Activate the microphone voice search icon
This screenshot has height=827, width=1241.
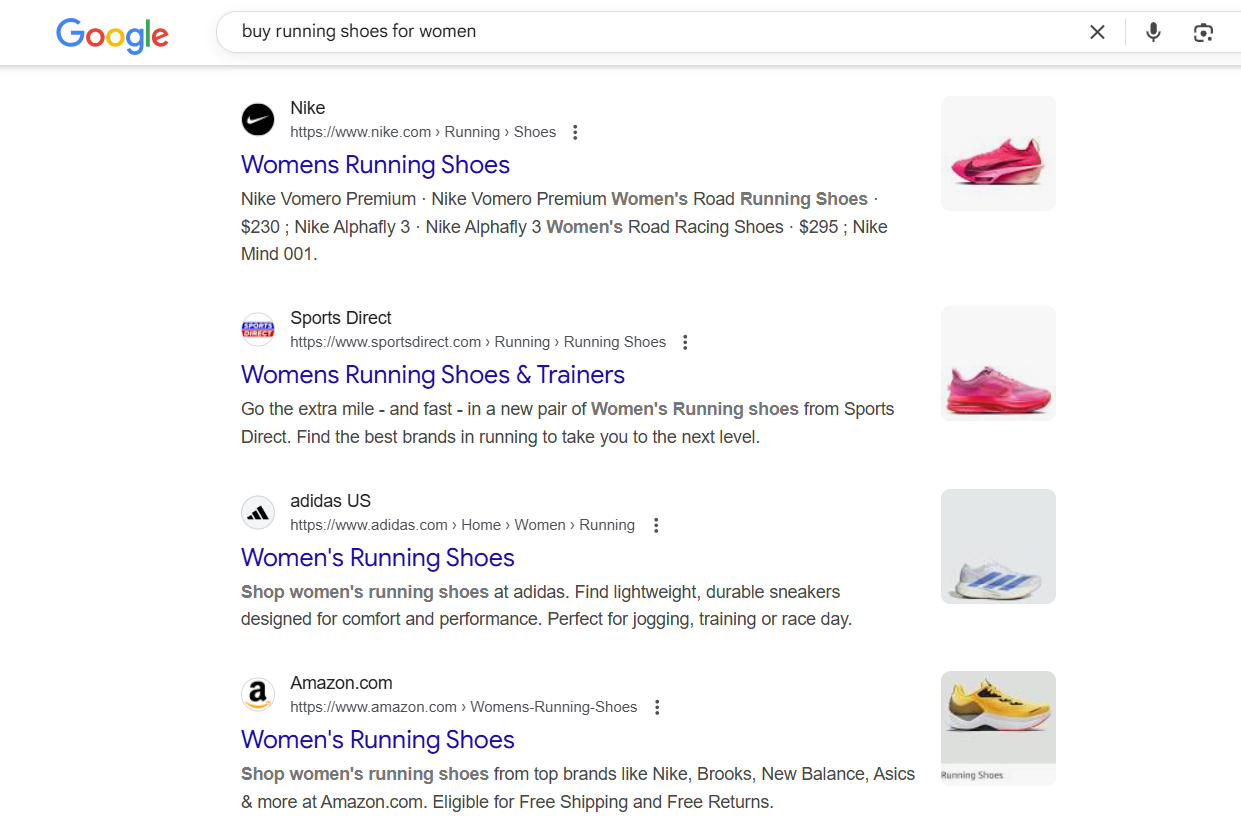point(1153,32)
